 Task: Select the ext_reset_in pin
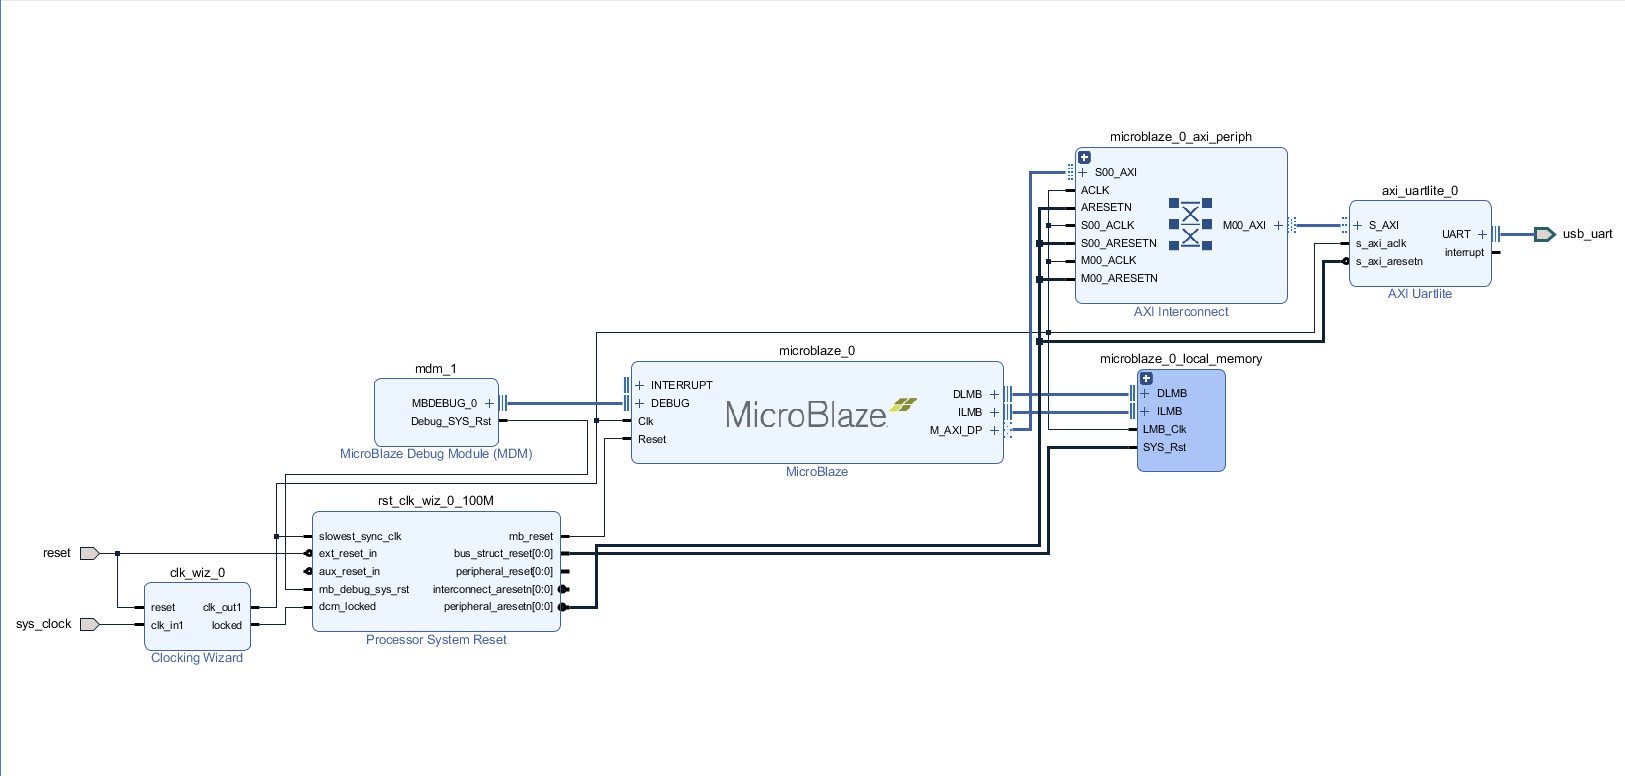[x=348, y=553]
